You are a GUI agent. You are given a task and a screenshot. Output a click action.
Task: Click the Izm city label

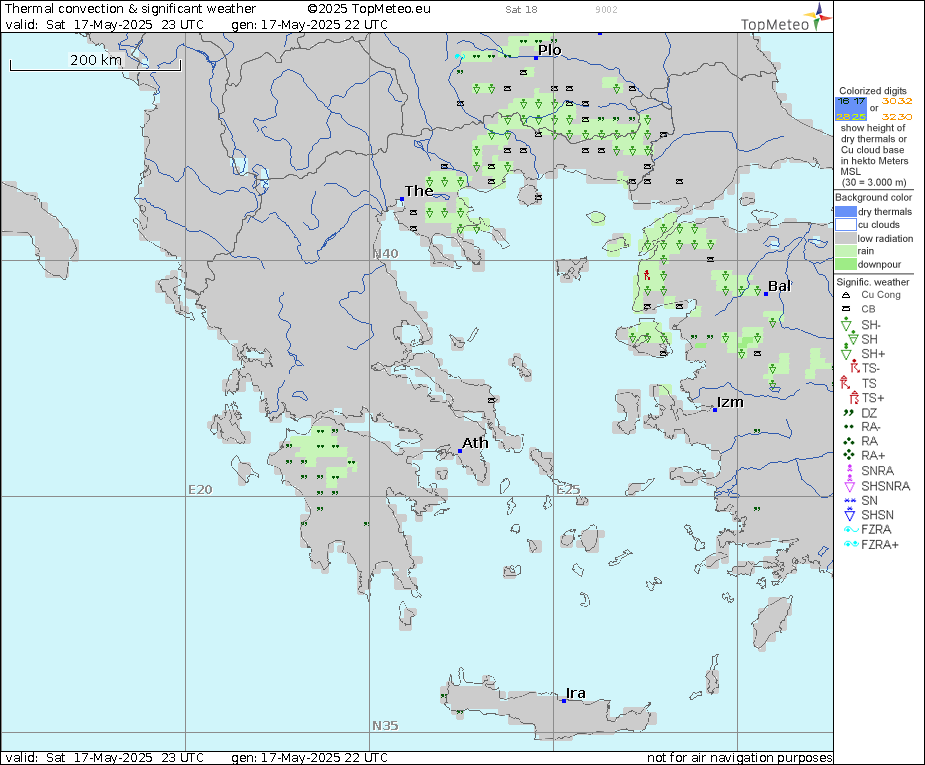coord(730,402)
